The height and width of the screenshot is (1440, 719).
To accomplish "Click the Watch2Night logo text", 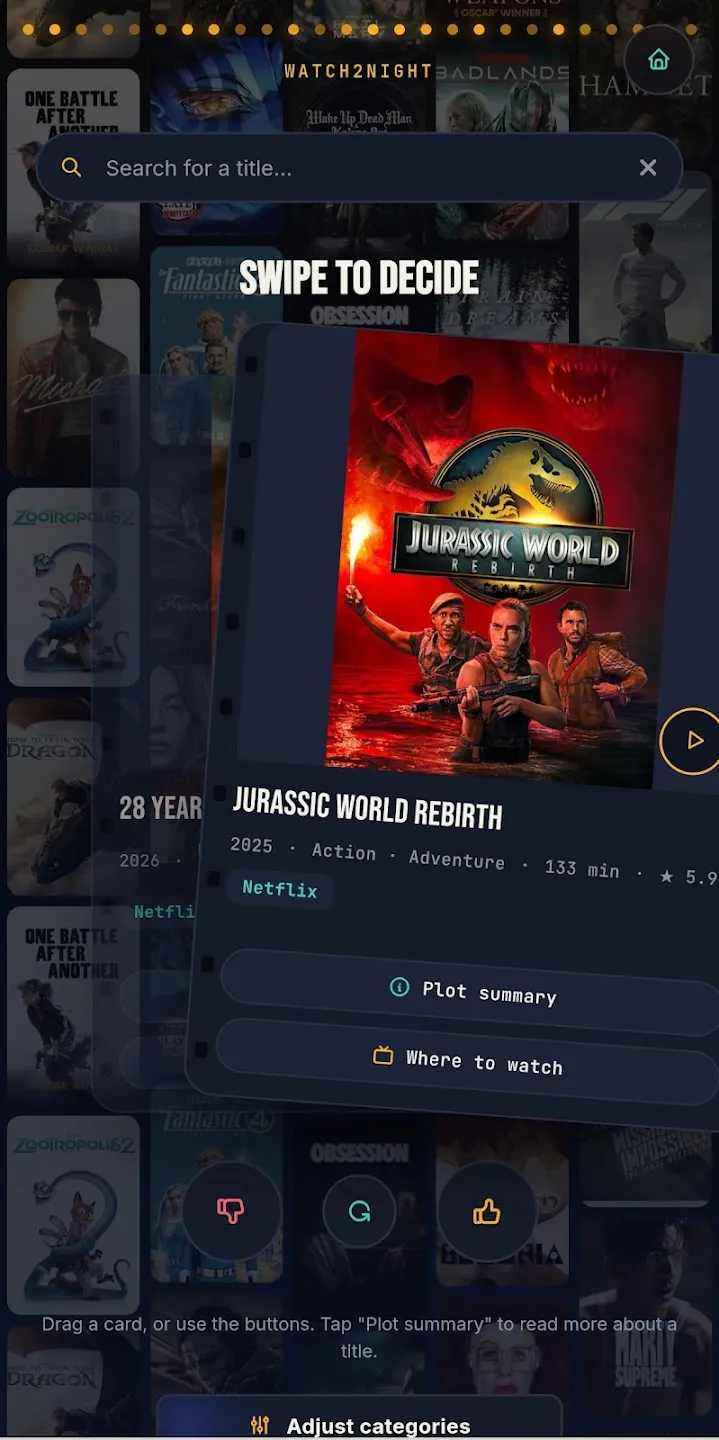I will point(358,71).
